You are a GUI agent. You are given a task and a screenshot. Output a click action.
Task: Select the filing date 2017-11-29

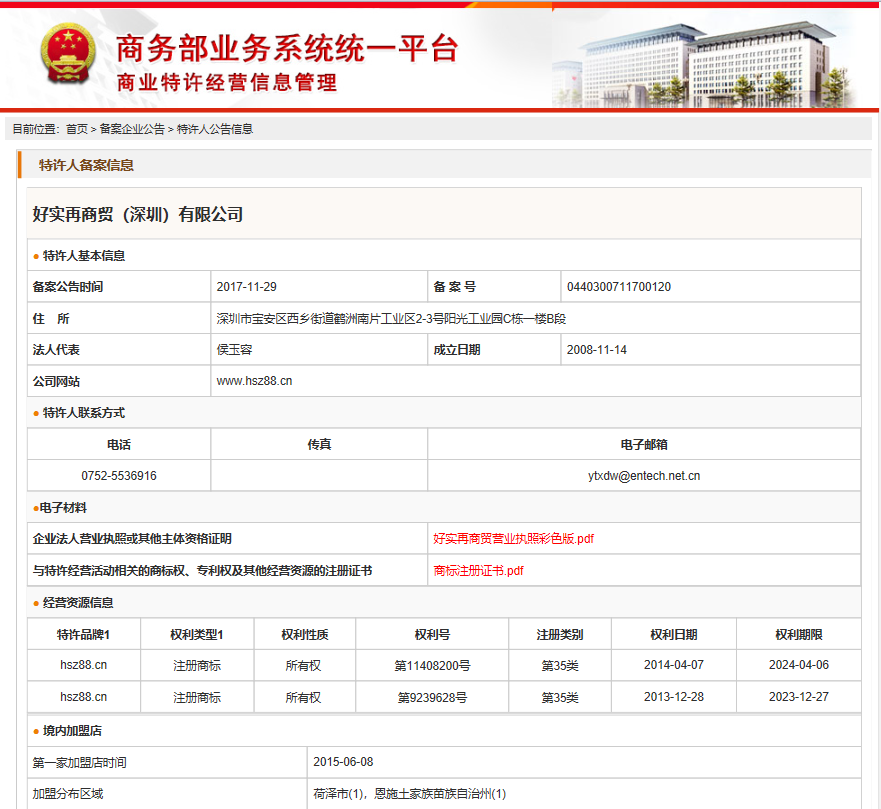coord(247,287)
